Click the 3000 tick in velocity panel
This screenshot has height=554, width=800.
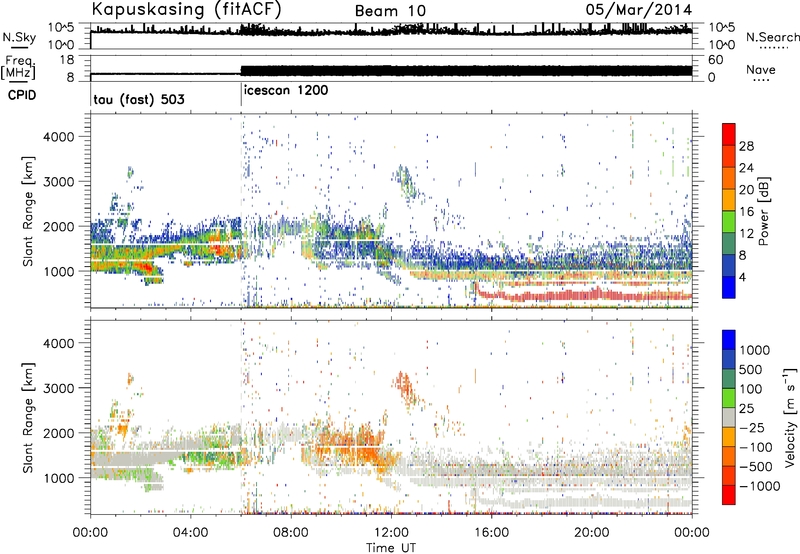click(x=58, y=388)
